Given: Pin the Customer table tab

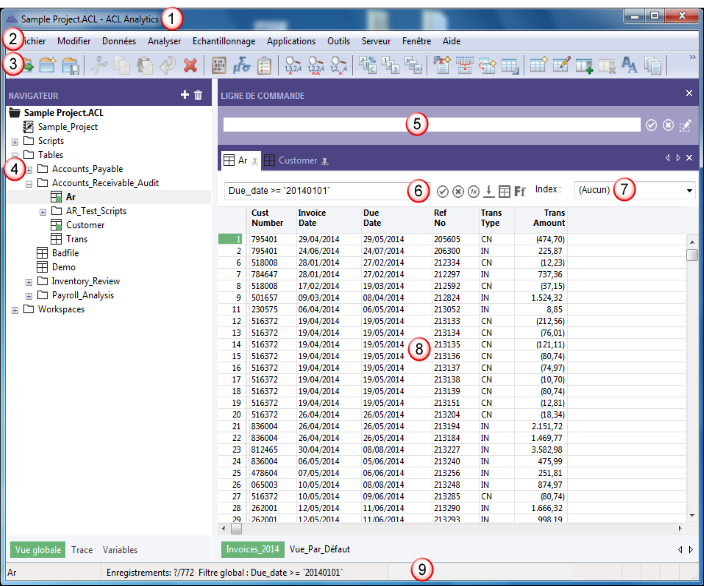Looking at the screenshot, I should [x=326, y=160].
